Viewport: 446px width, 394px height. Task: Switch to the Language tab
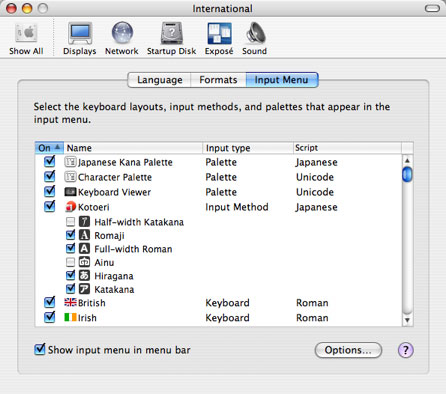click(159, 80)
